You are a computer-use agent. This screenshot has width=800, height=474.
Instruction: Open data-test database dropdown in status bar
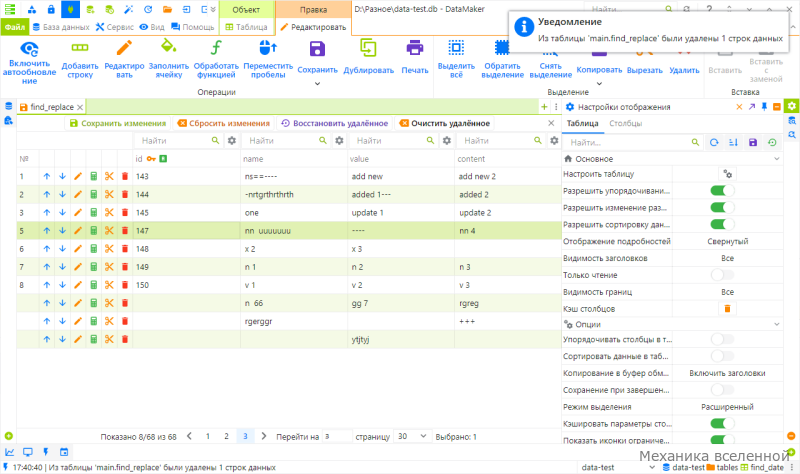652,467
